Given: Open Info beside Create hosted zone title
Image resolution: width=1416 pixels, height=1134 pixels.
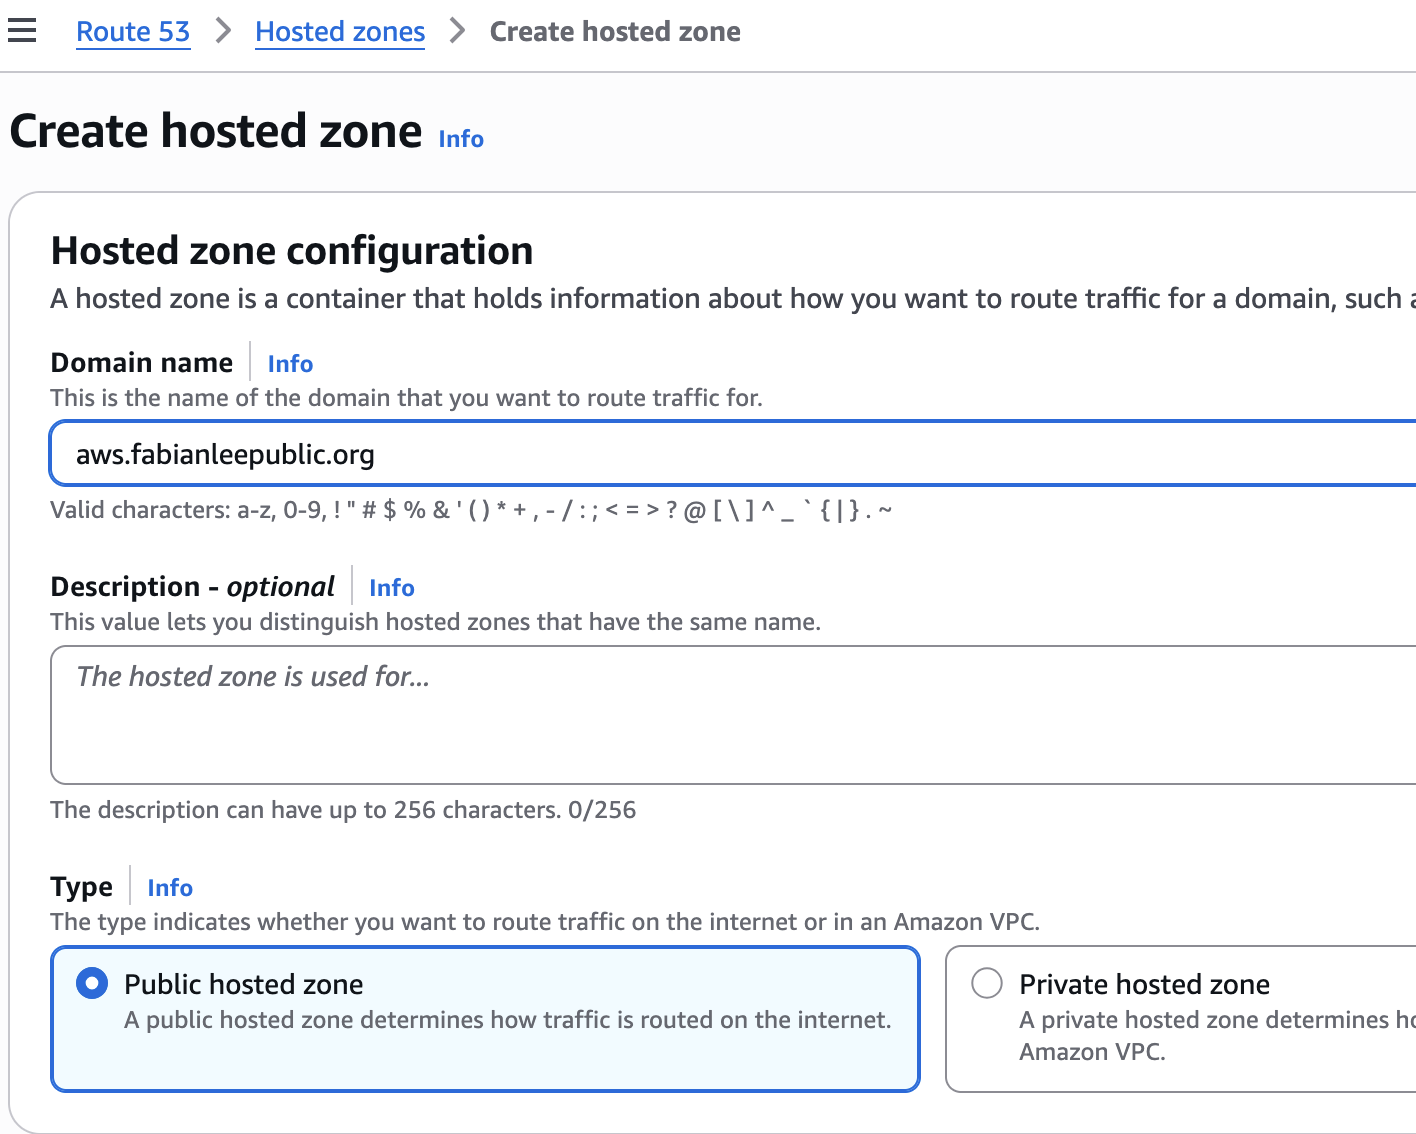Looking at the screenshot, I should pyautogui.click(x=461, y=139).
